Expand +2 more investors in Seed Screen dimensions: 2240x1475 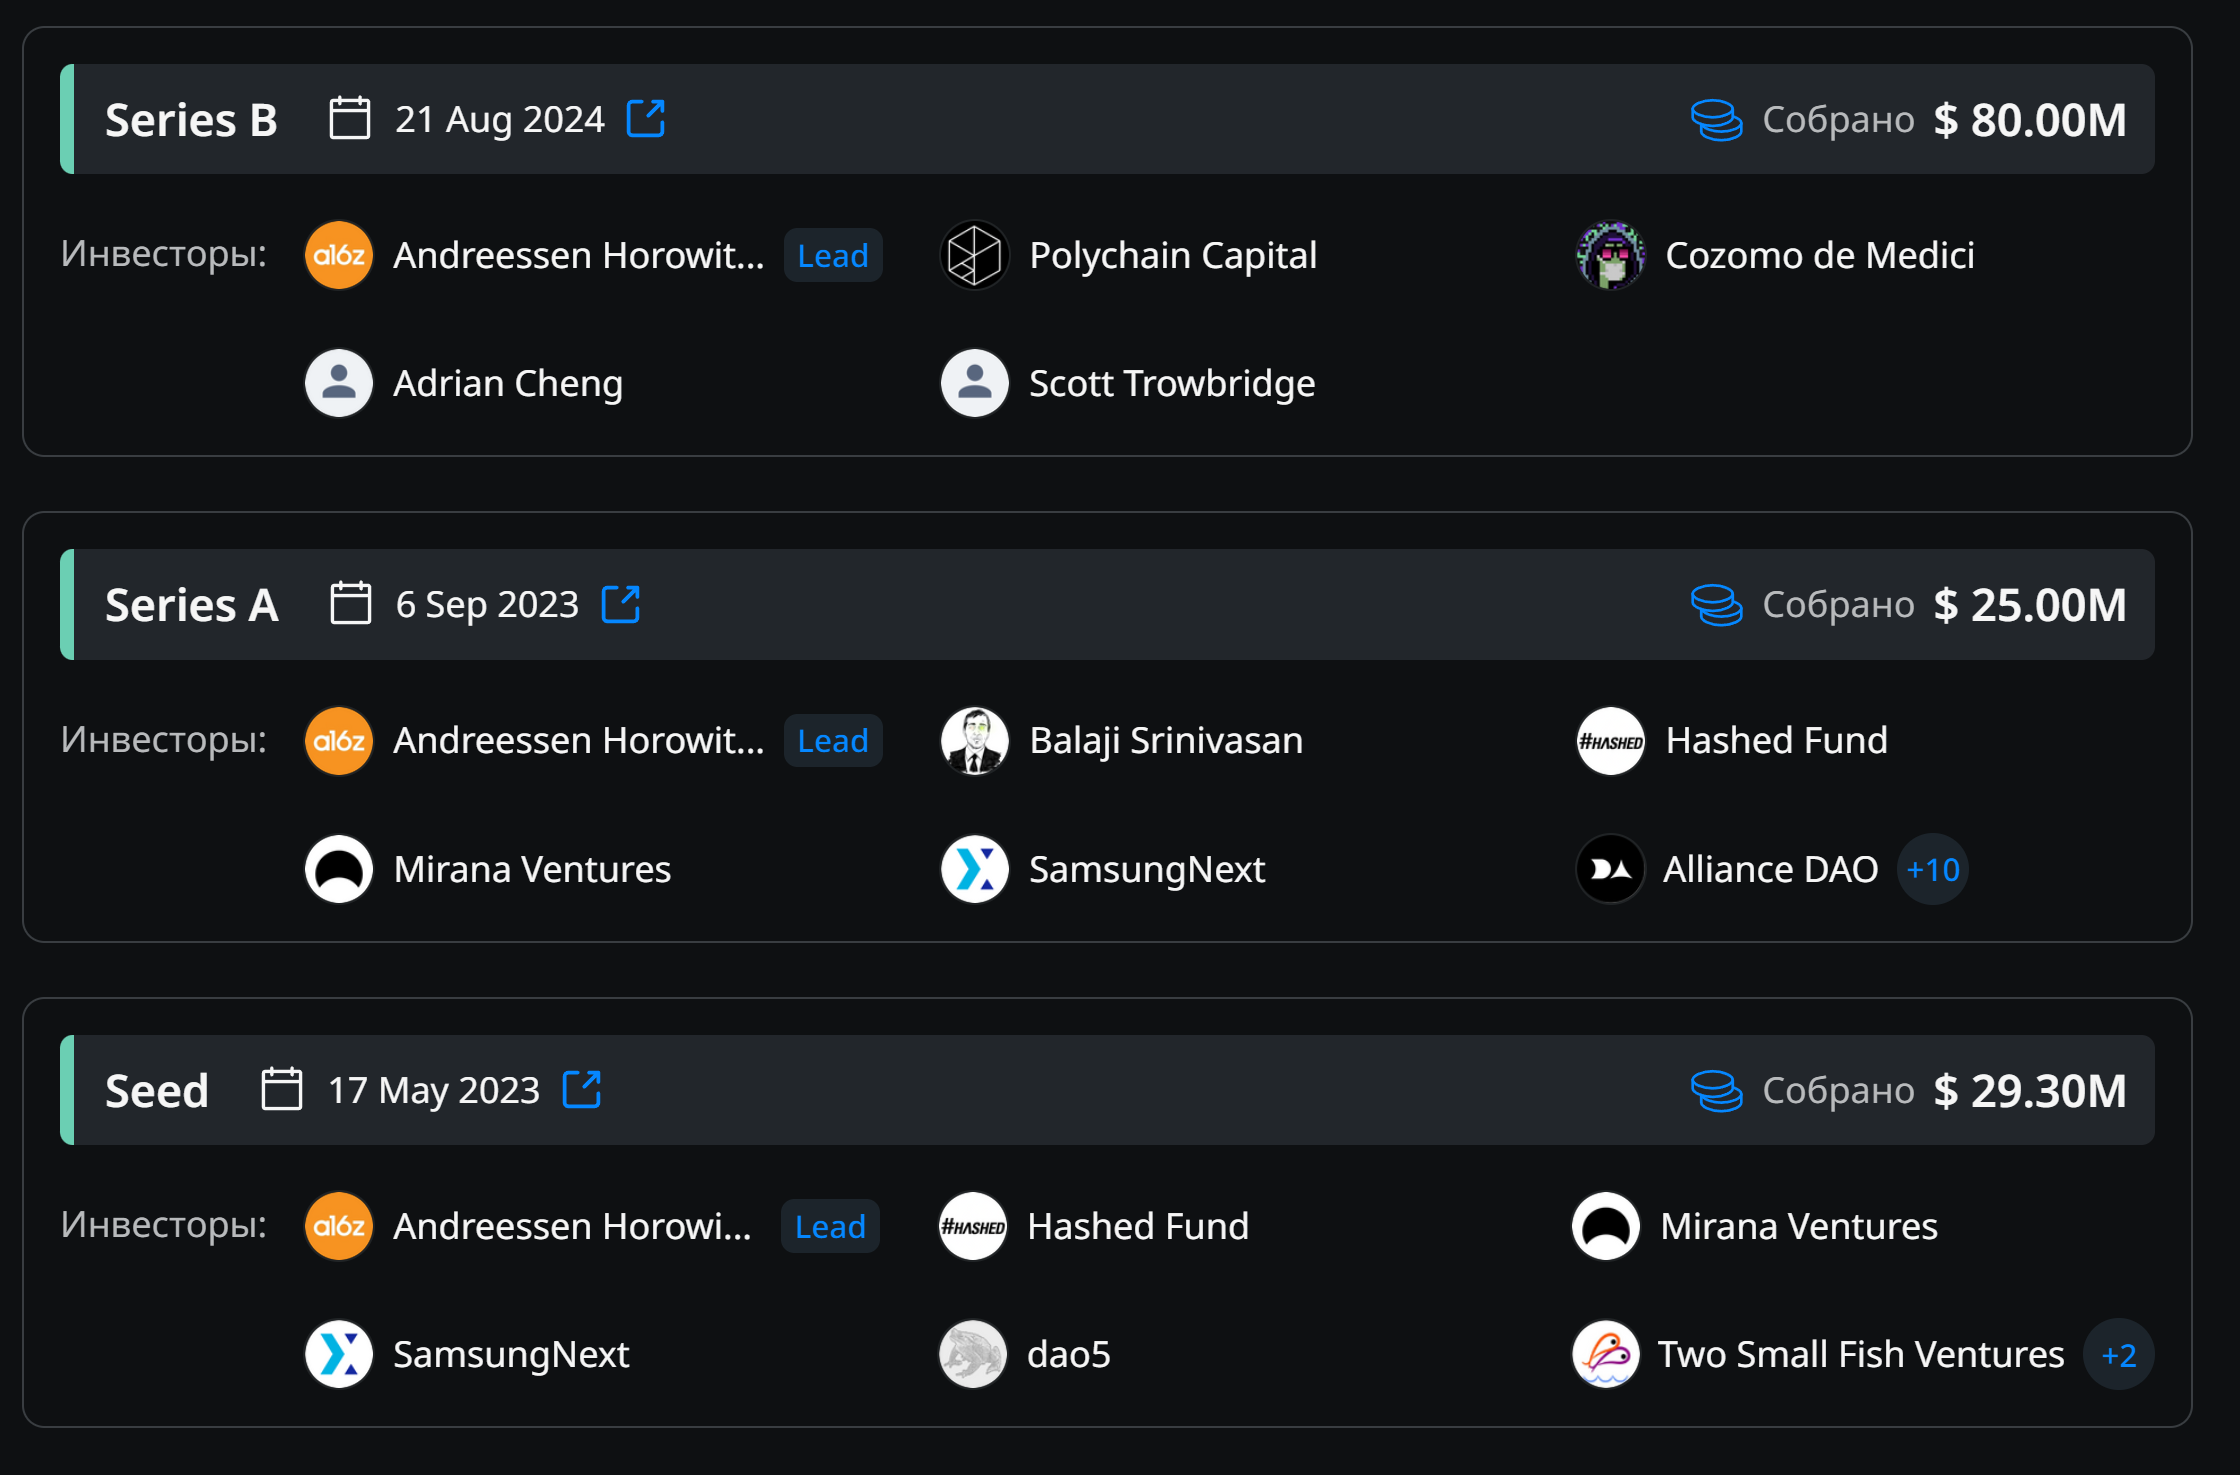pyautogui.click(x=2118, y=1355)
